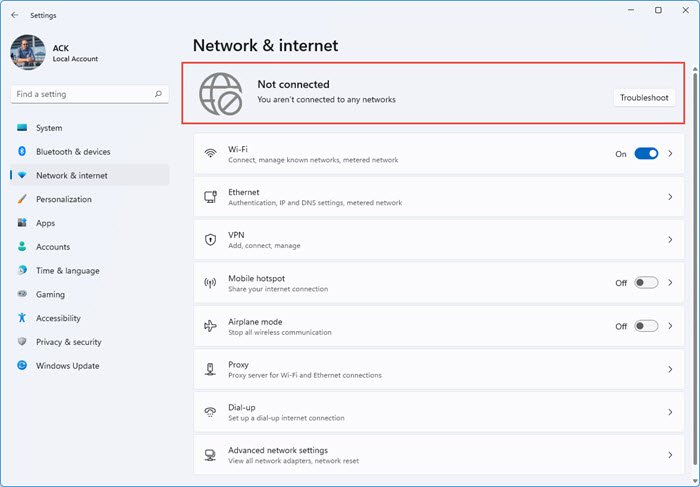Viewport: 700px width, 487px height.
Task: Click the Accessibility sidebar icon
Action: pyautogui.click(x=22, y=318)
